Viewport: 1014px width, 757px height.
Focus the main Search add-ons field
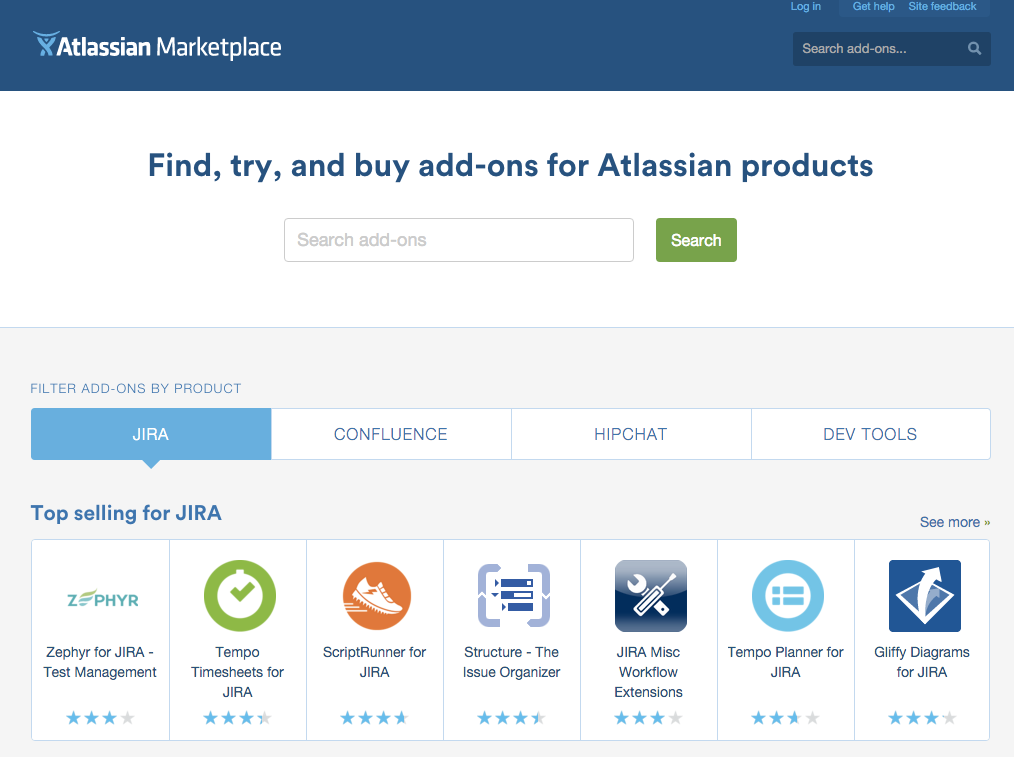[458, 240]
